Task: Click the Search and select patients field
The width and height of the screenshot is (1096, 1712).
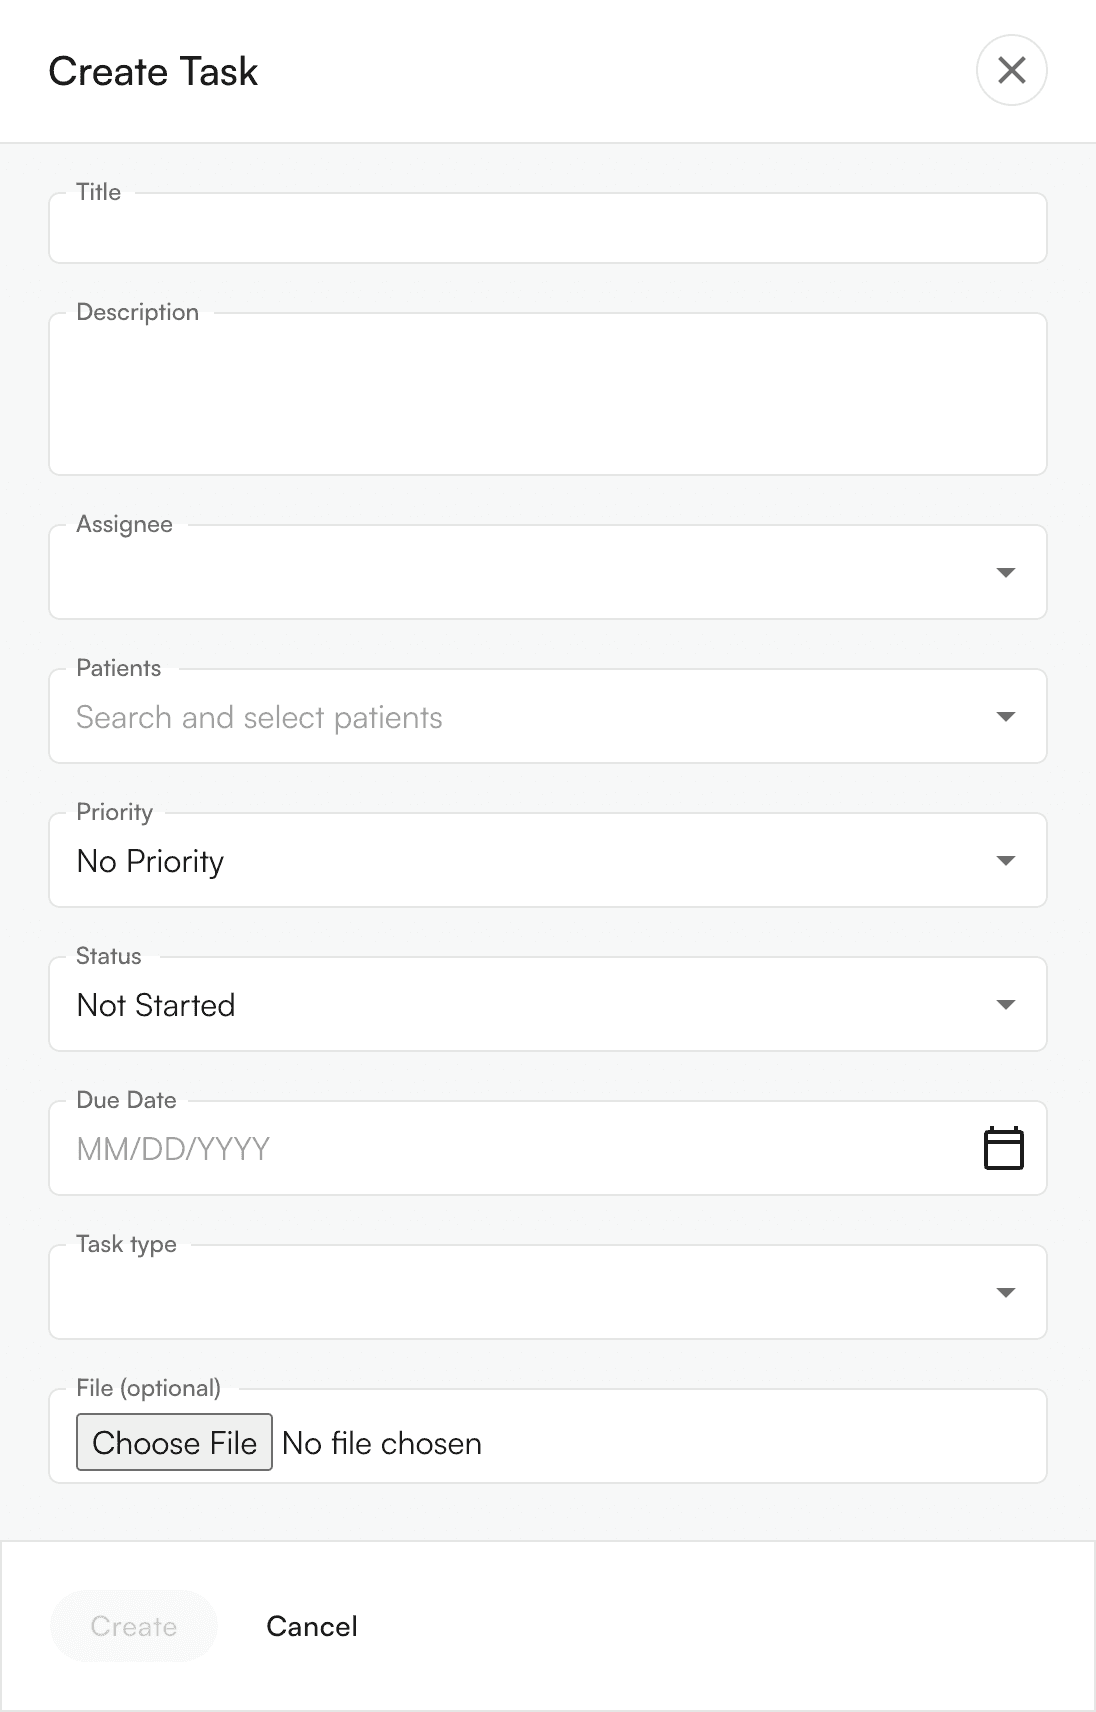Action: (400, 718)
